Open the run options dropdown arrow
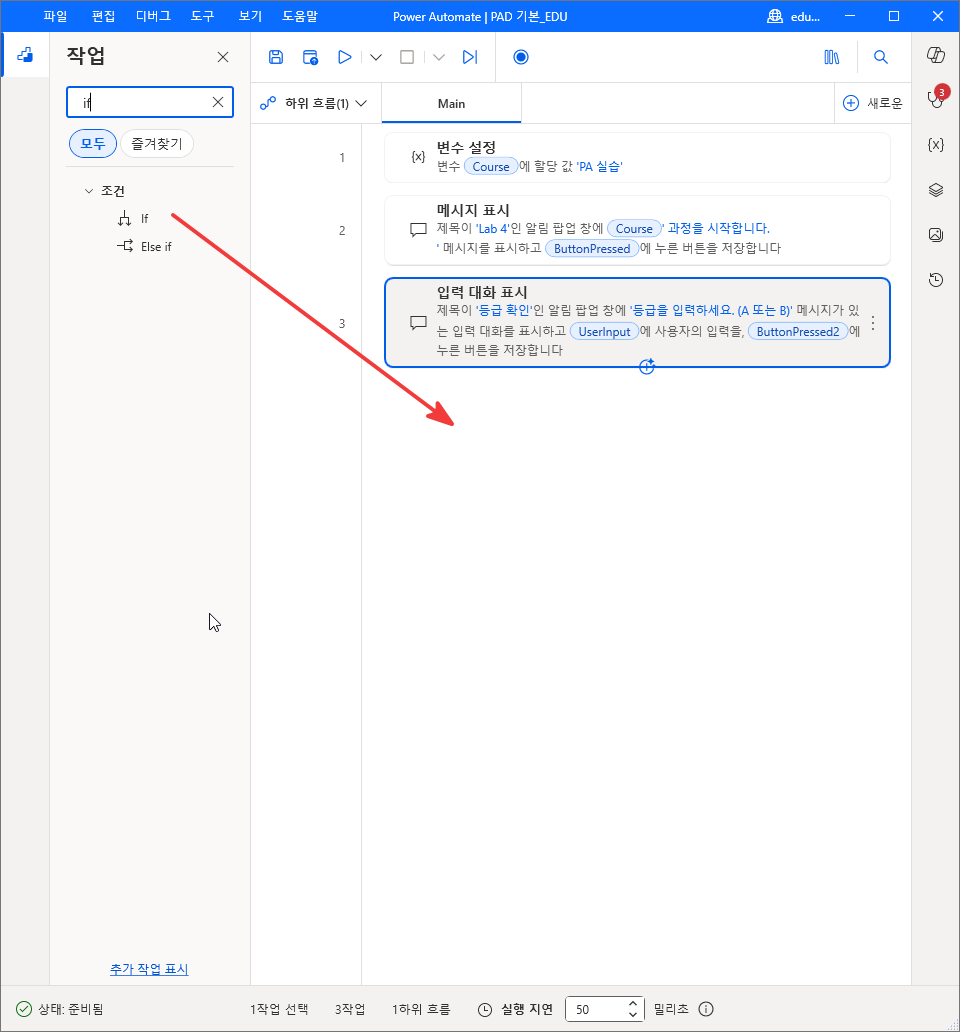 point(376,57)
